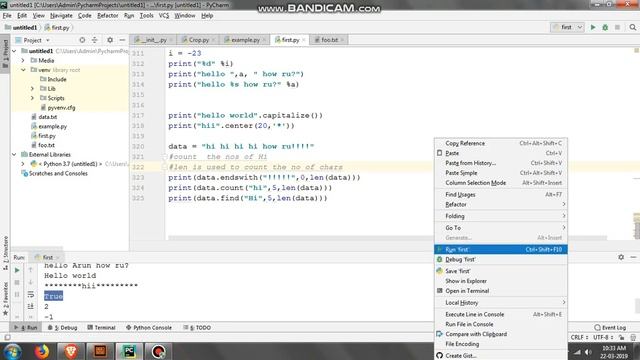Click the Brave browser taskbar icon

pyautogui.click(x=71, y=351)
